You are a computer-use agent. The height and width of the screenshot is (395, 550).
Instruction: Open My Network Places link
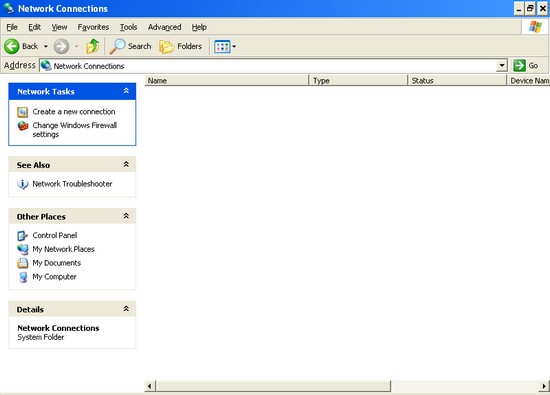[63, 249]
